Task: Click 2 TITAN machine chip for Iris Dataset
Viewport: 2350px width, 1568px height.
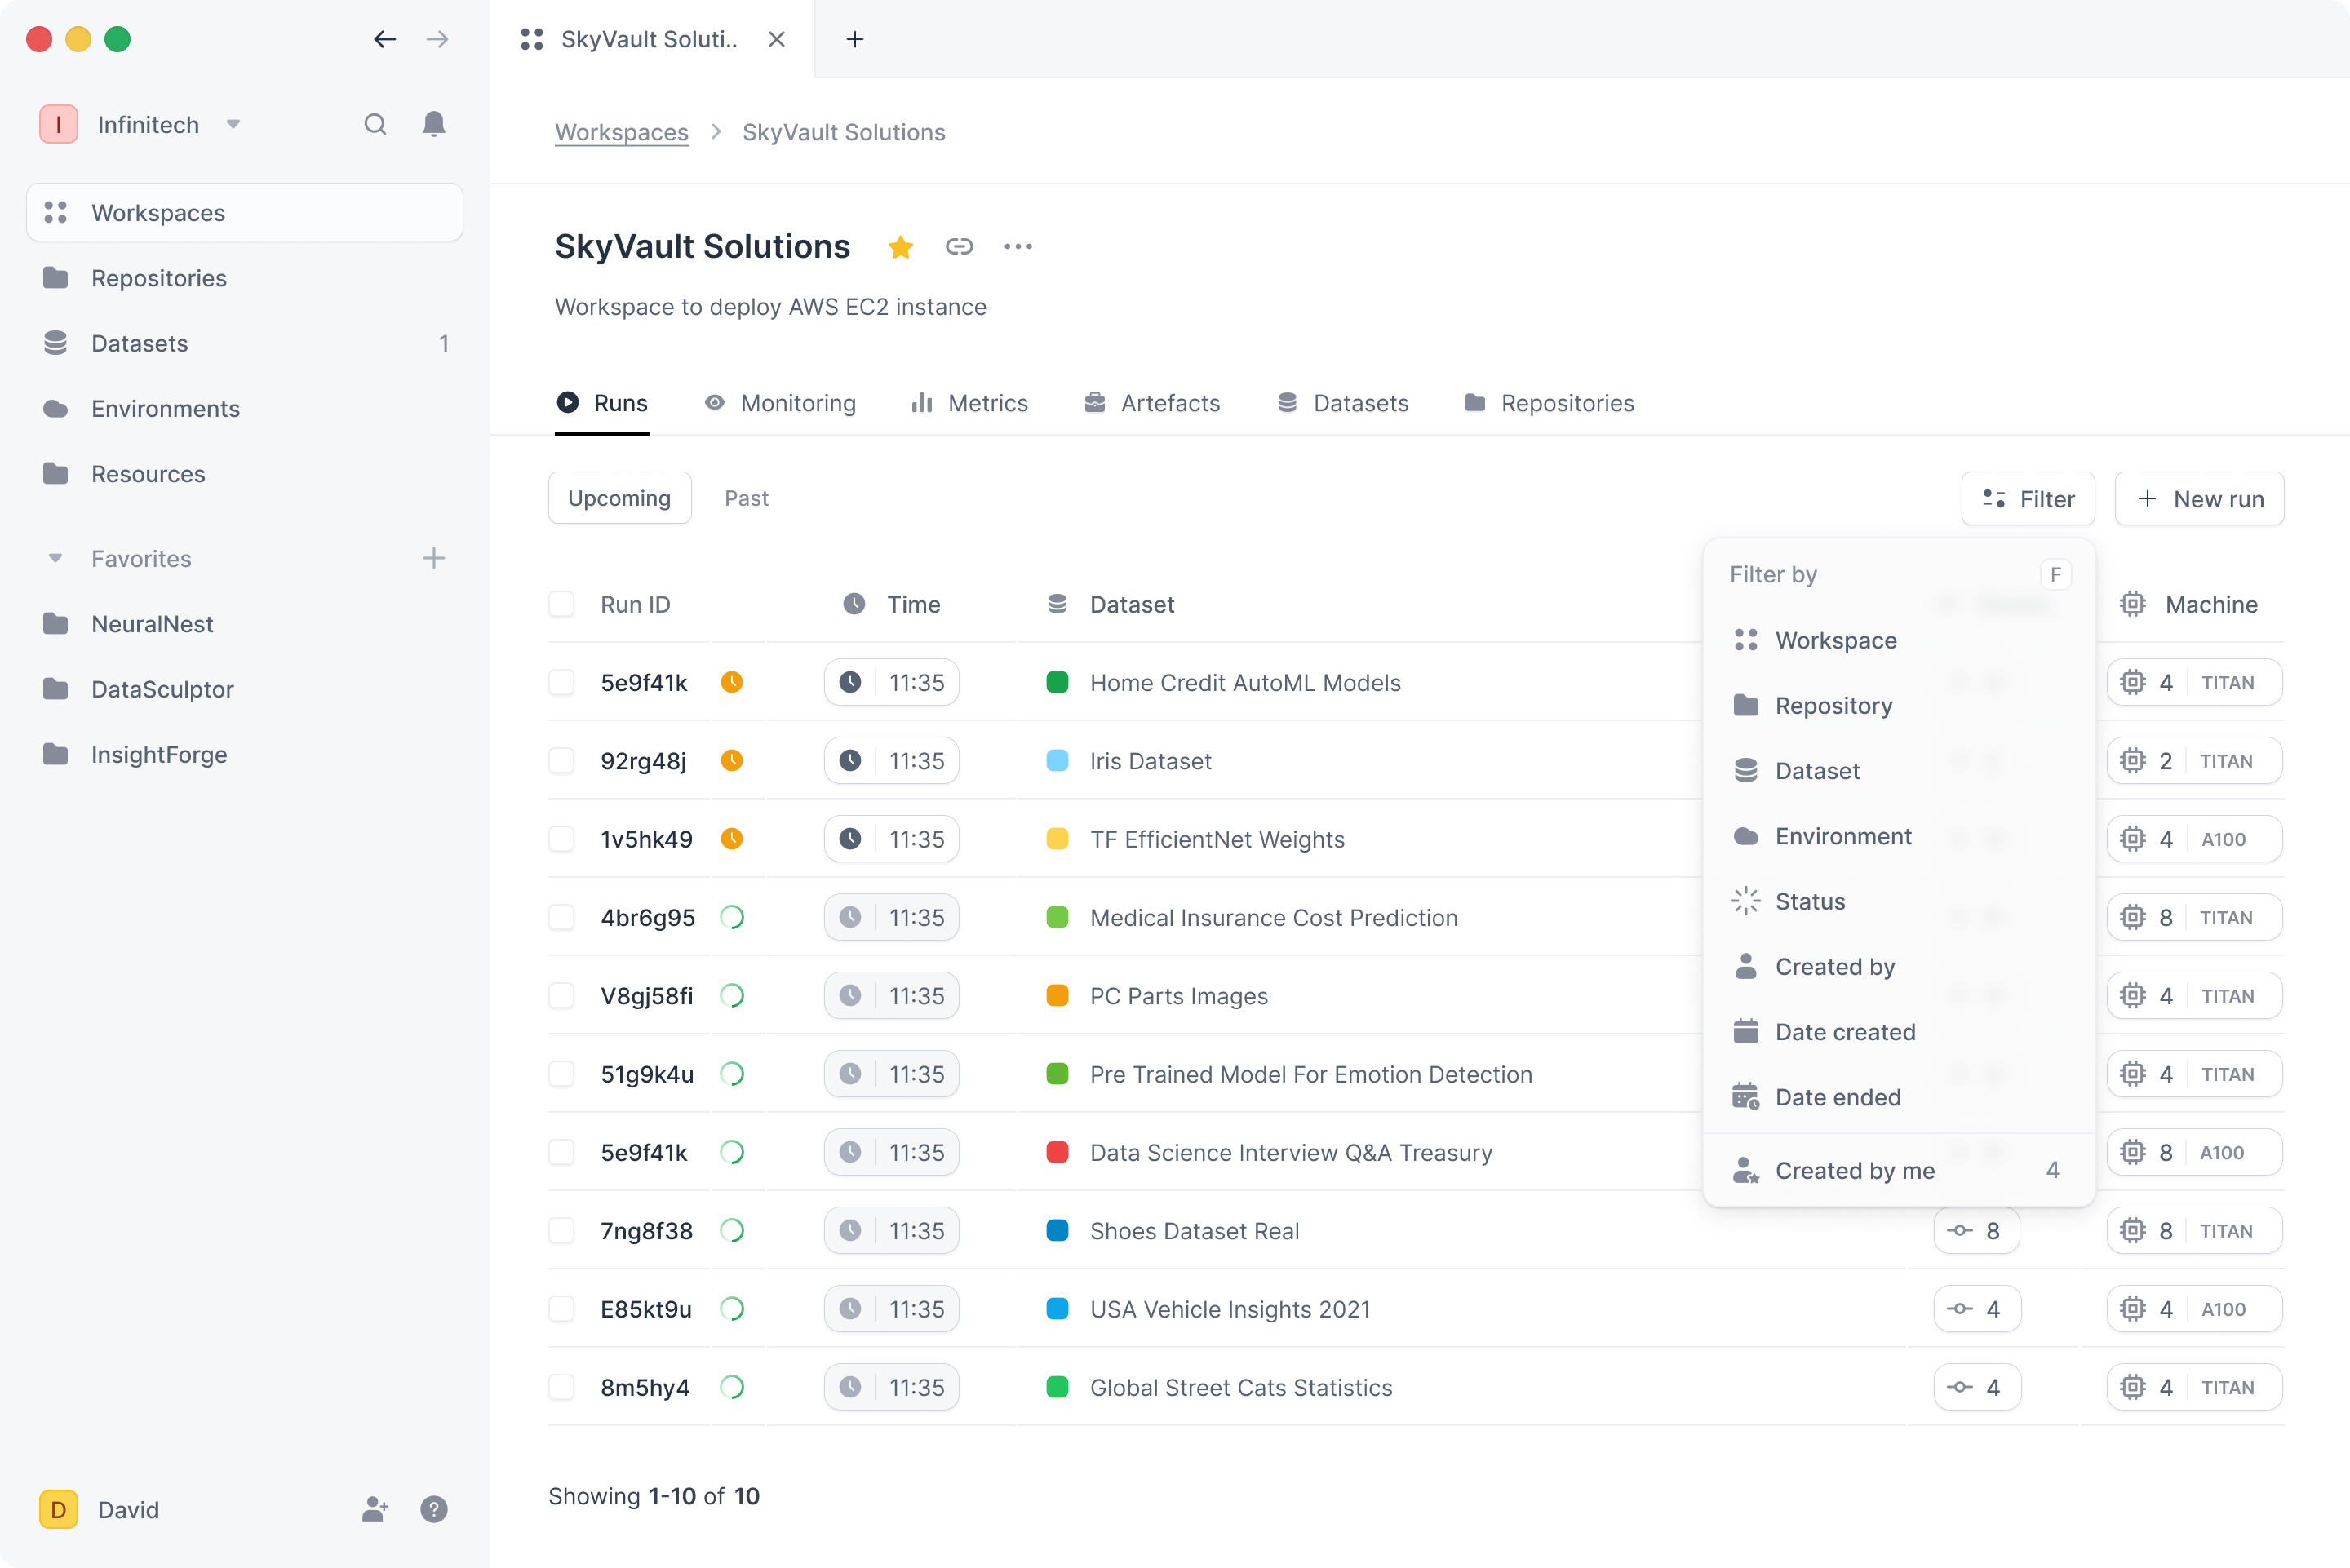Action: click(2194, 761)
